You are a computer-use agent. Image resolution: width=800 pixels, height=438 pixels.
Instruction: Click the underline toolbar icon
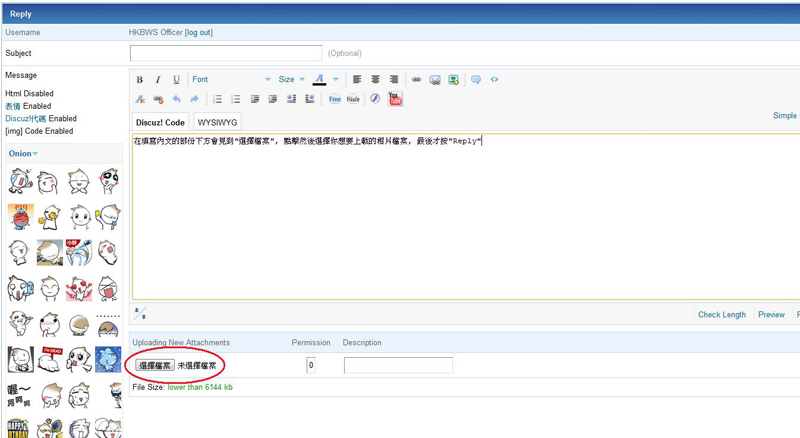pos(177,80)
